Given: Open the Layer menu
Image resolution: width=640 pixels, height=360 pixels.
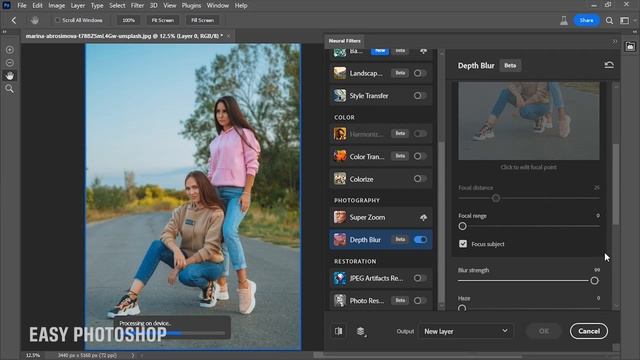Looking at the screenshot, I should click(x=78, y=5).
